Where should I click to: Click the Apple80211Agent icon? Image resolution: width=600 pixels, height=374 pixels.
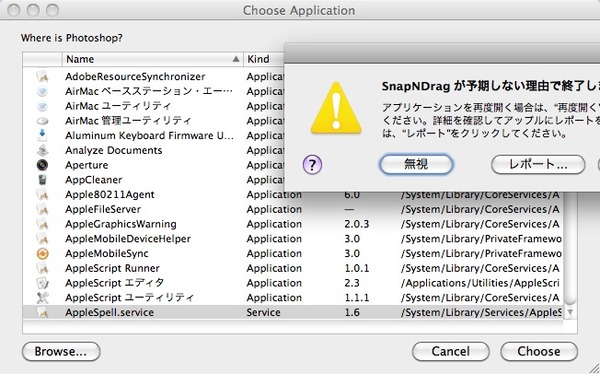point(42,194)
